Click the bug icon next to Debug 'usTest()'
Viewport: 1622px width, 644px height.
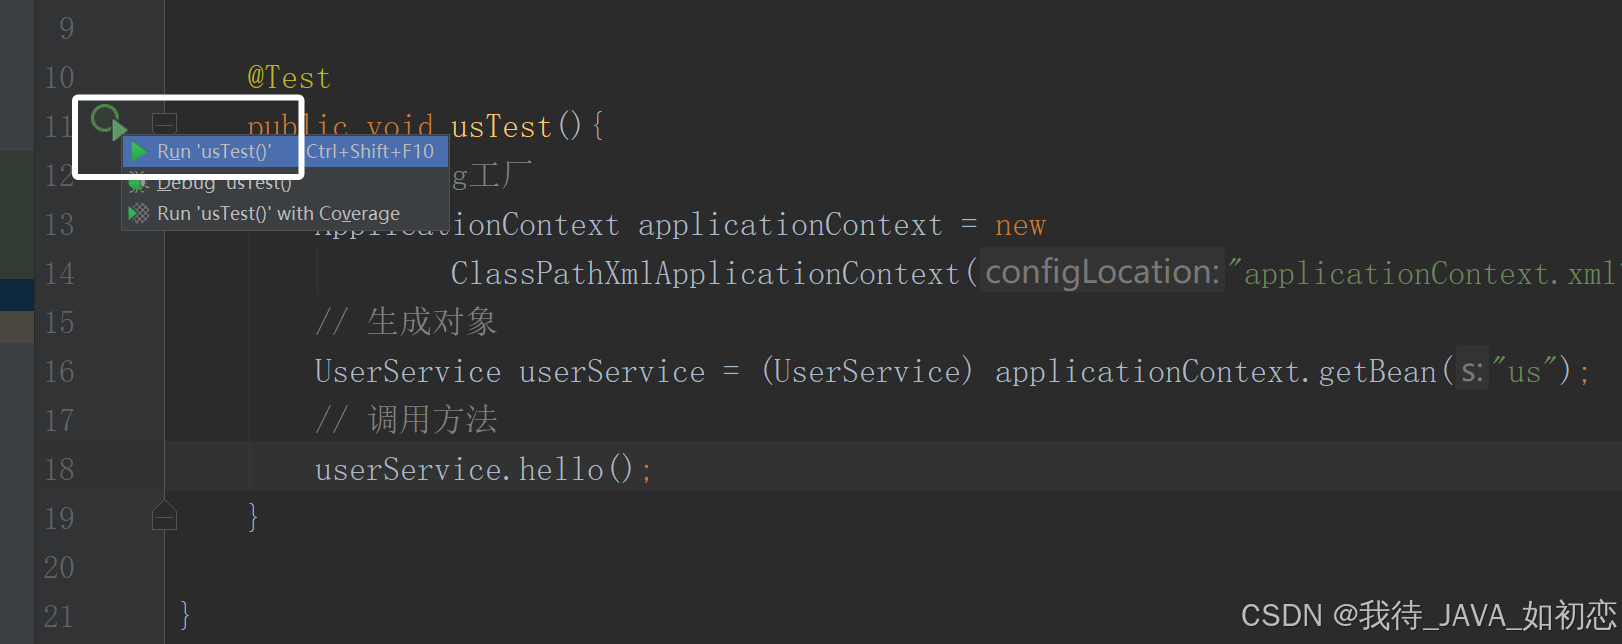point(139,182)
